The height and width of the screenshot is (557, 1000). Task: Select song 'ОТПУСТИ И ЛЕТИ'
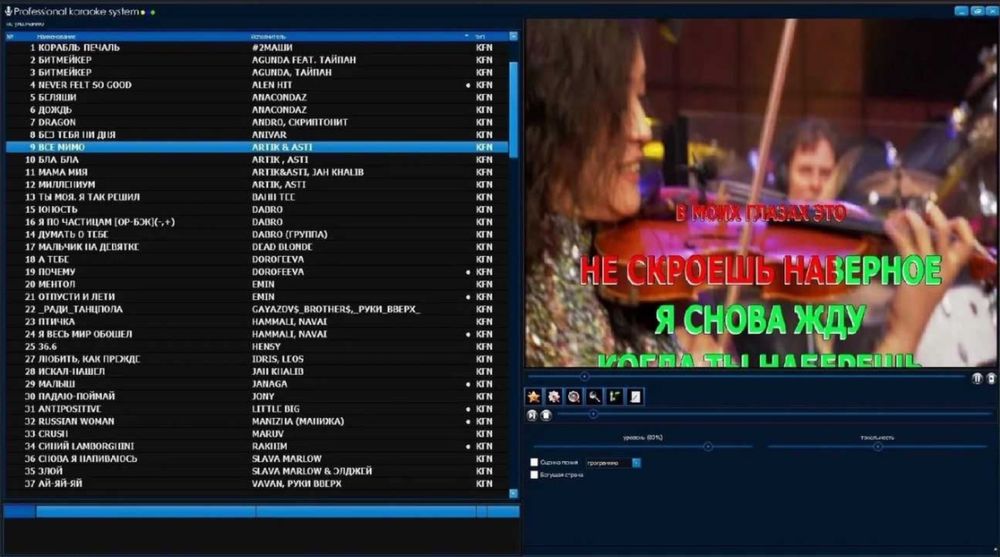[x=77, y=297]
